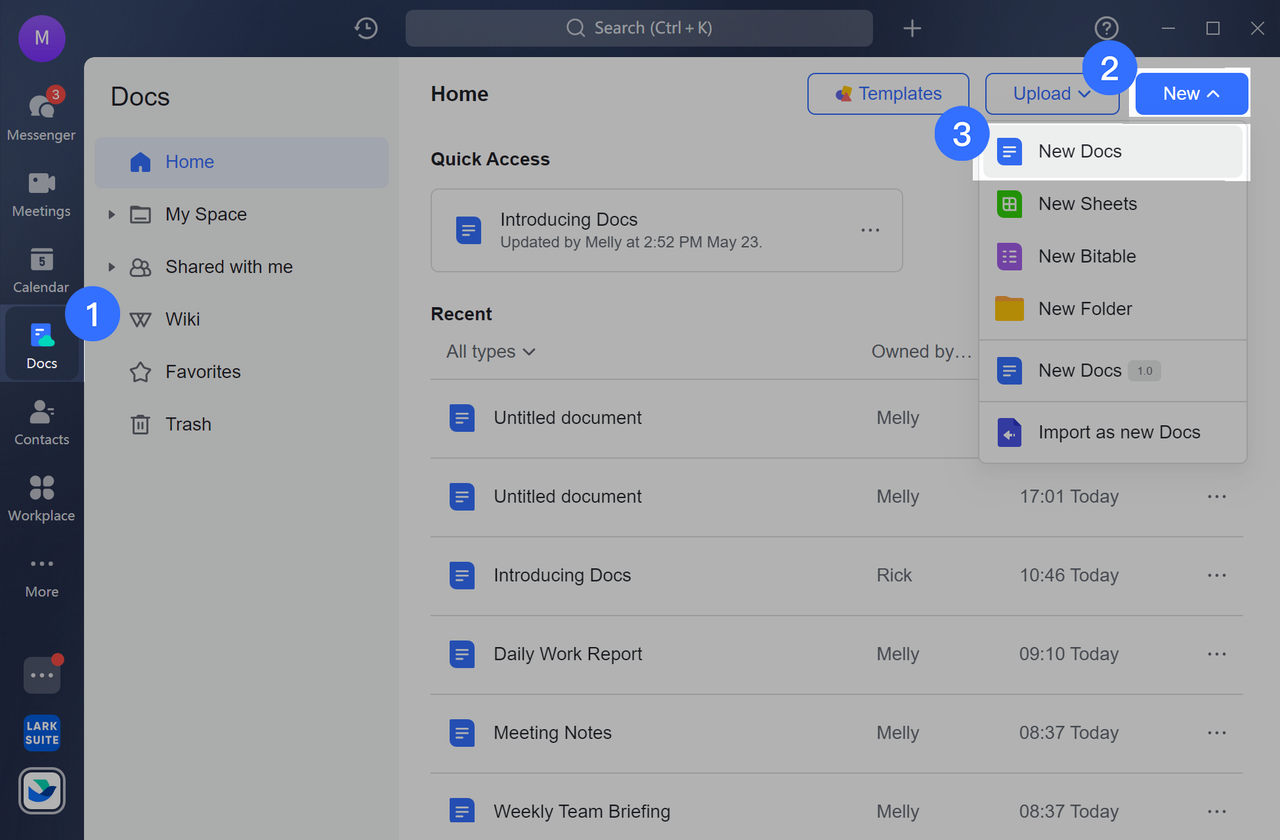Screen dimensions: 1280x840
Task: Open the Upload dropdown
Action: pyautogui.click(x=1051, y=94)
